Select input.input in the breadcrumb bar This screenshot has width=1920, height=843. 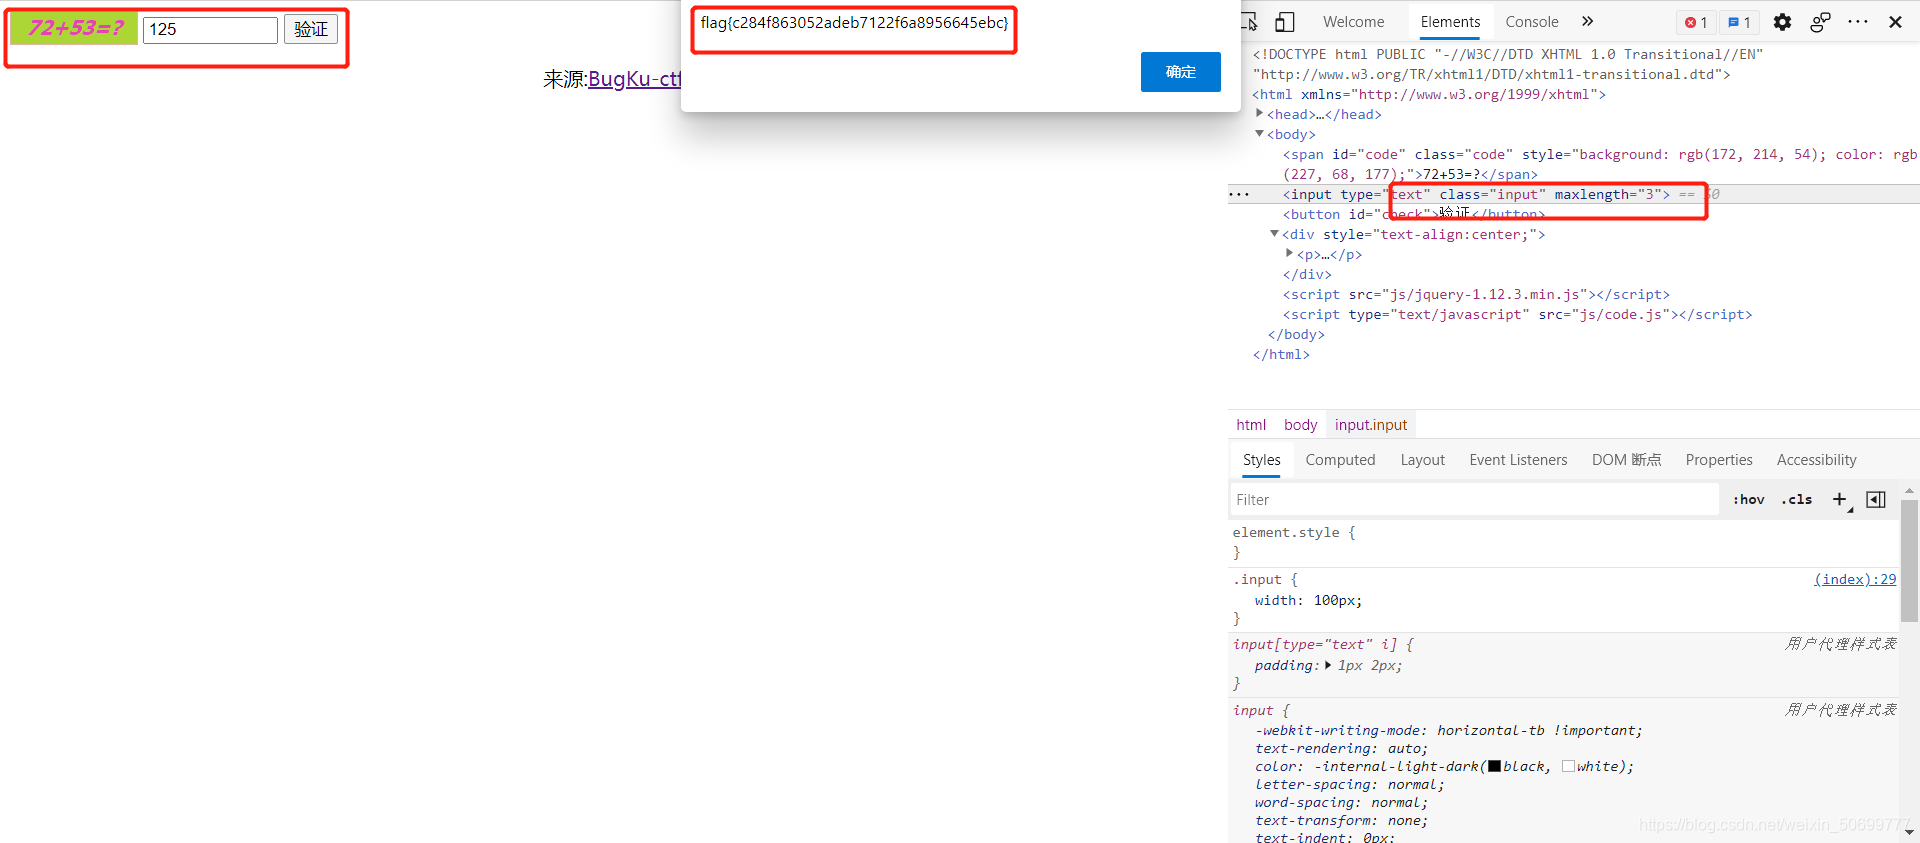coord(1371,425)
